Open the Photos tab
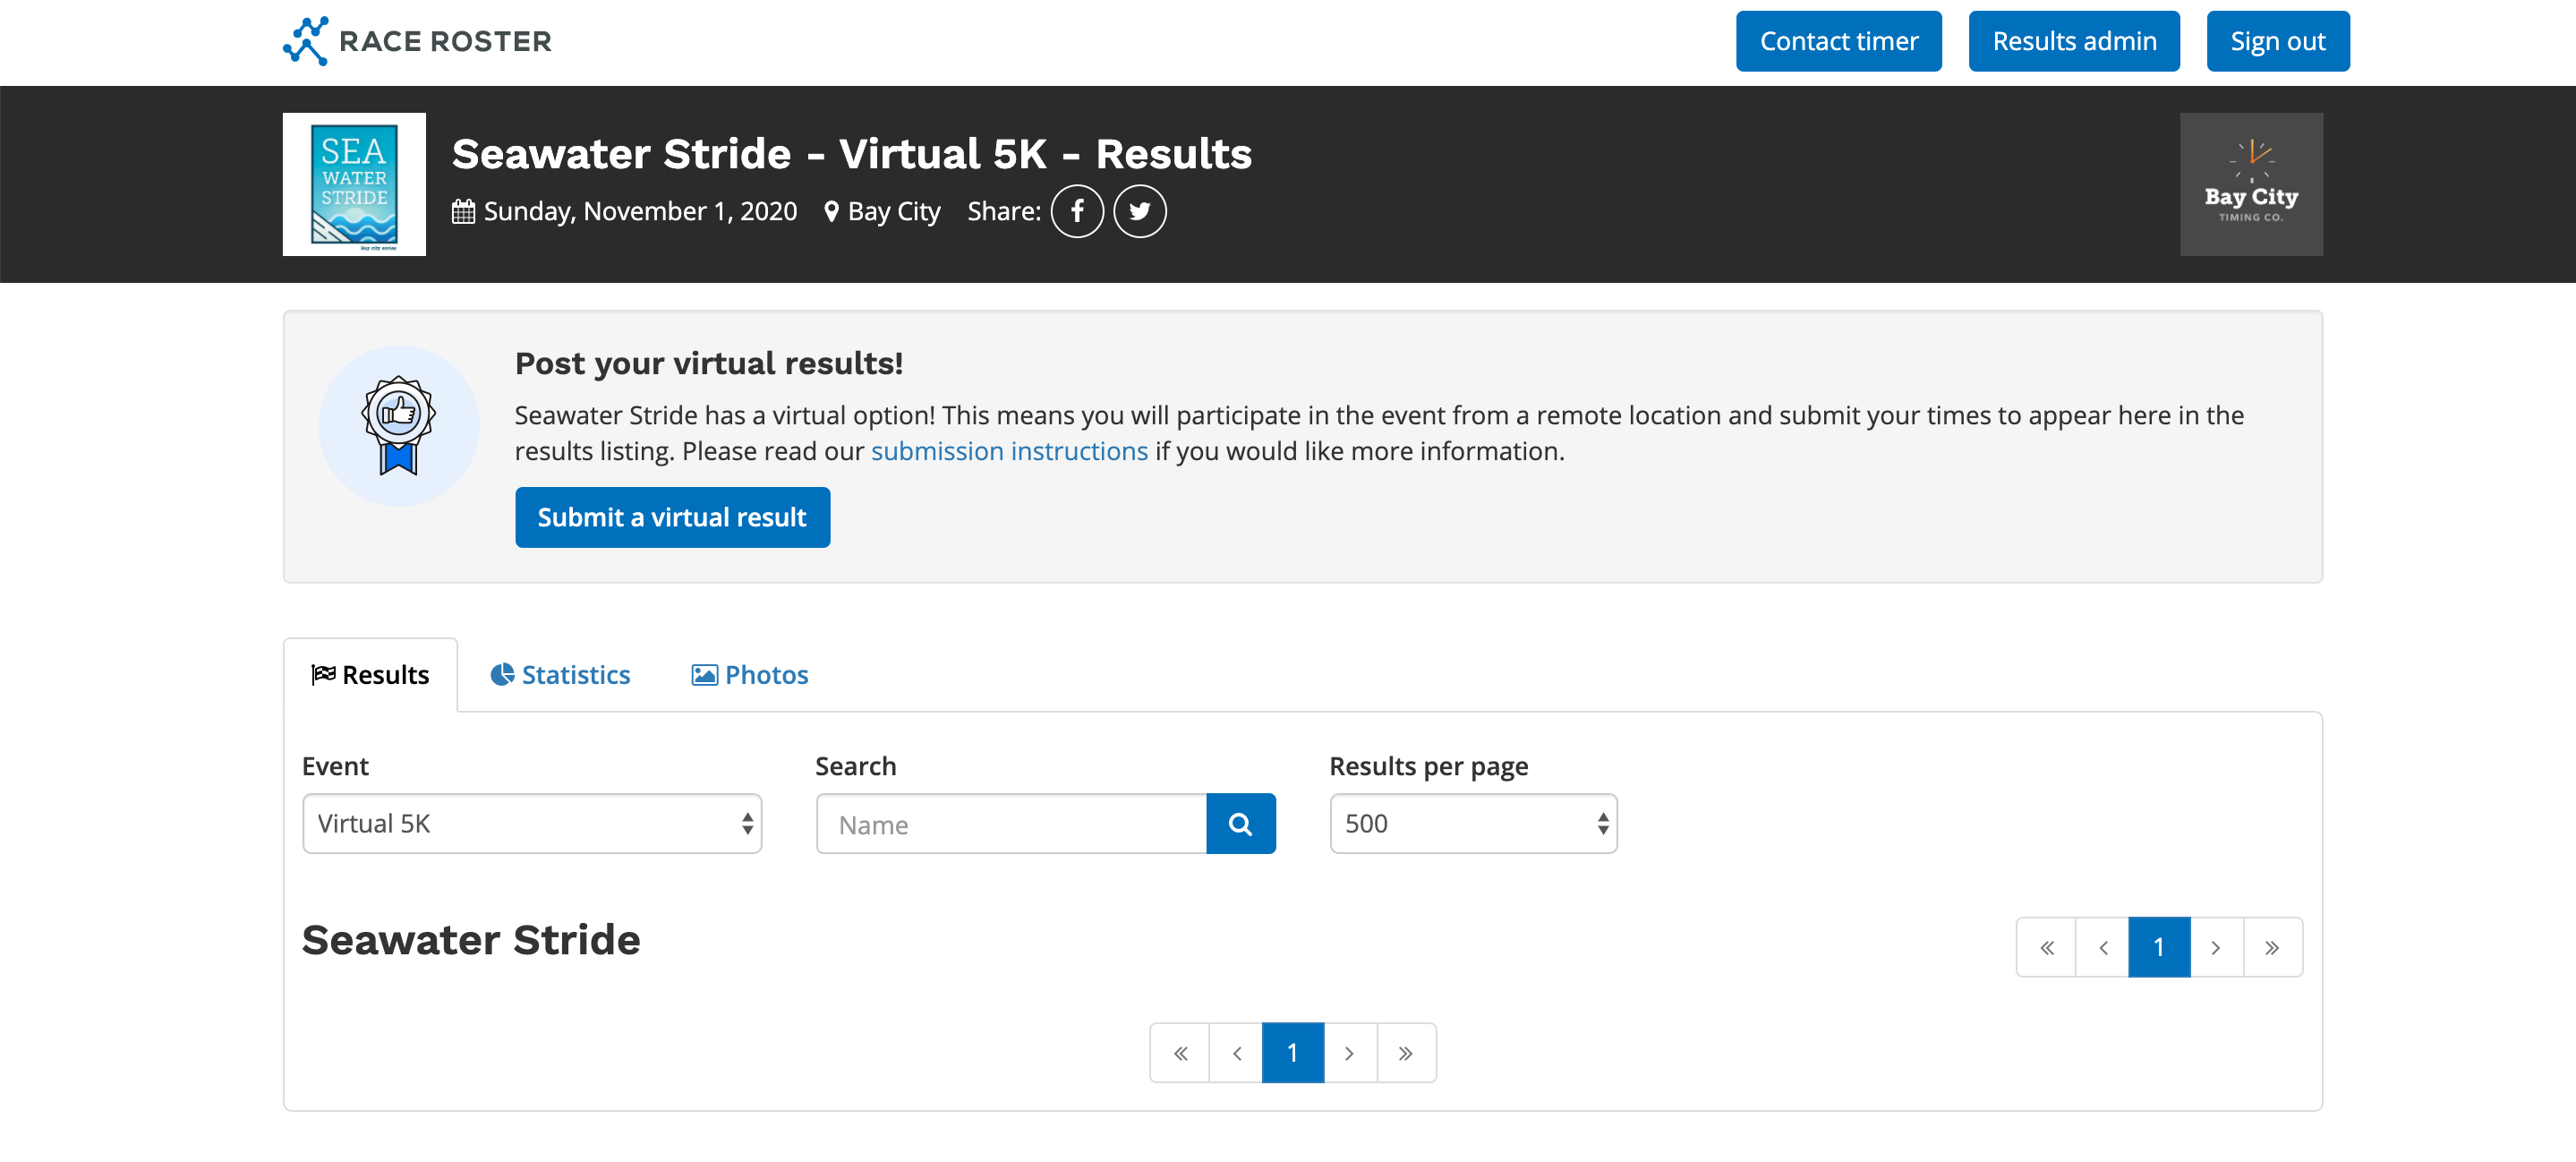 (x=750, y=675)
